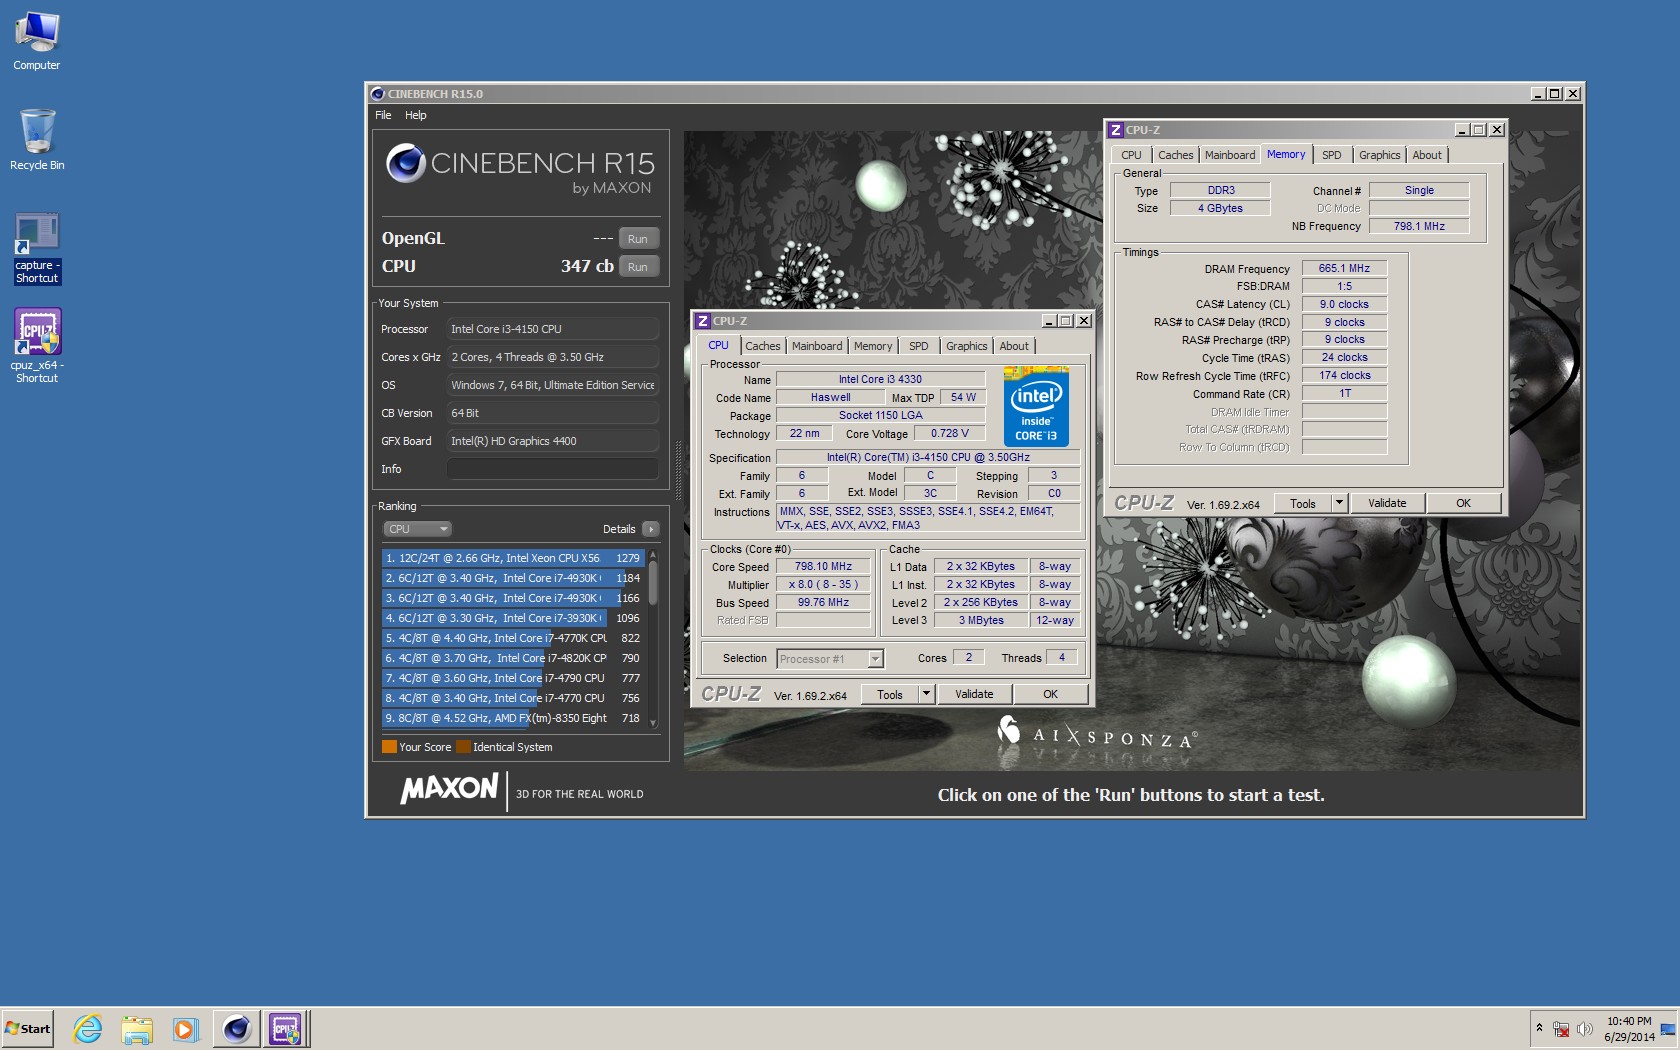Run the OpenGL benchmark
The height and width of the screenshot is (1050, 1680).
[x=638, y=239]
